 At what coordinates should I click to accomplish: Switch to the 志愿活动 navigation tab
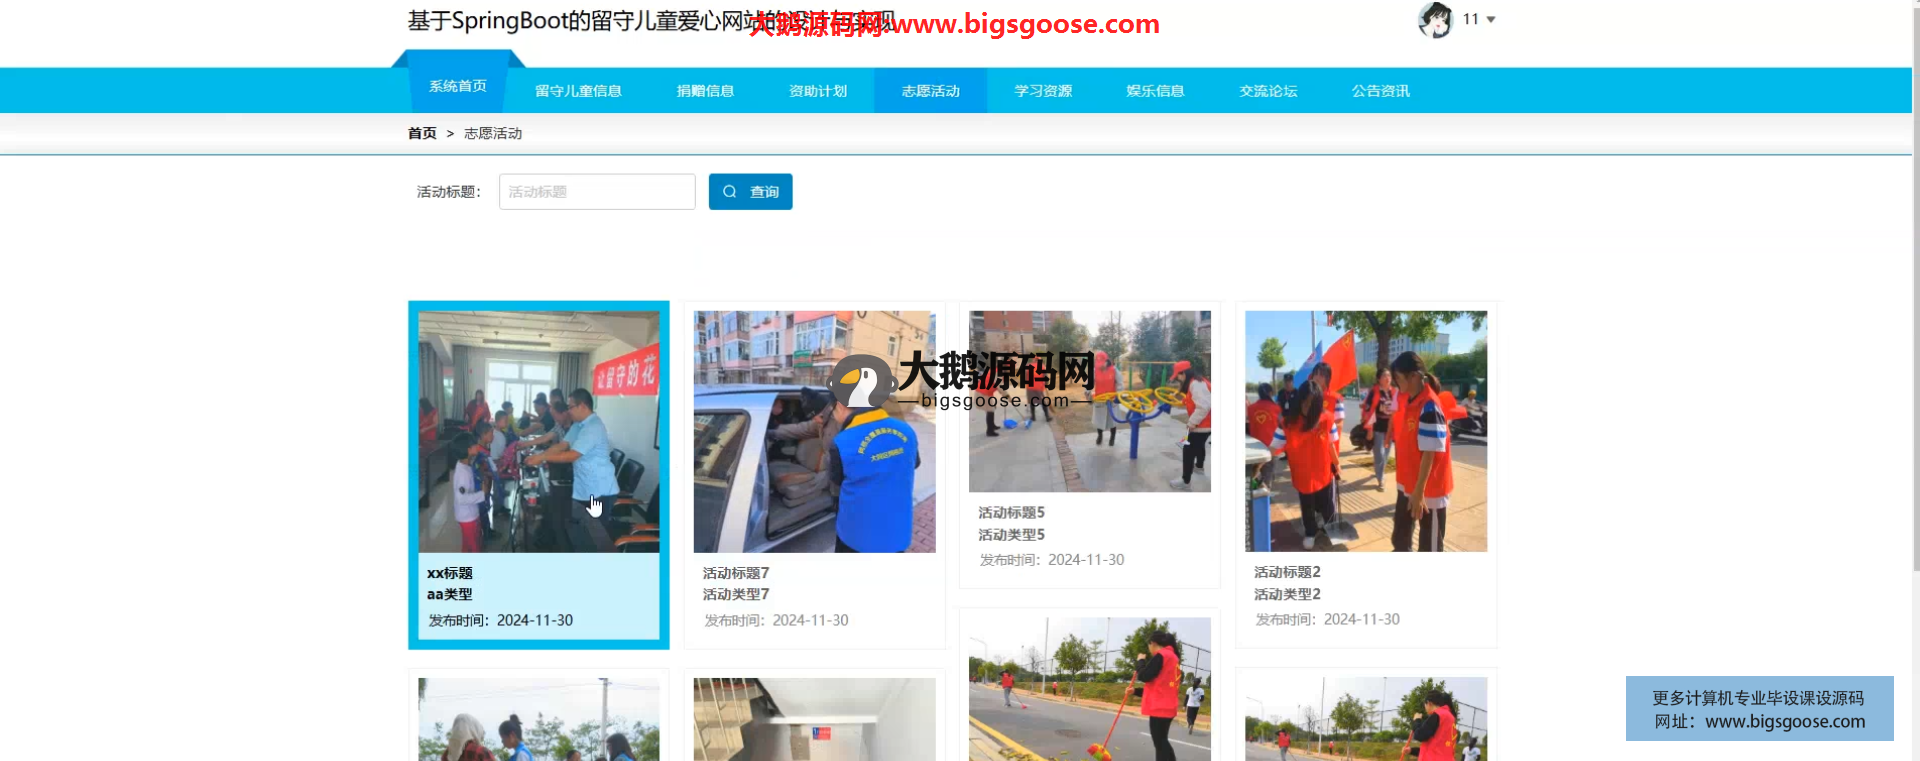[930, 91]
